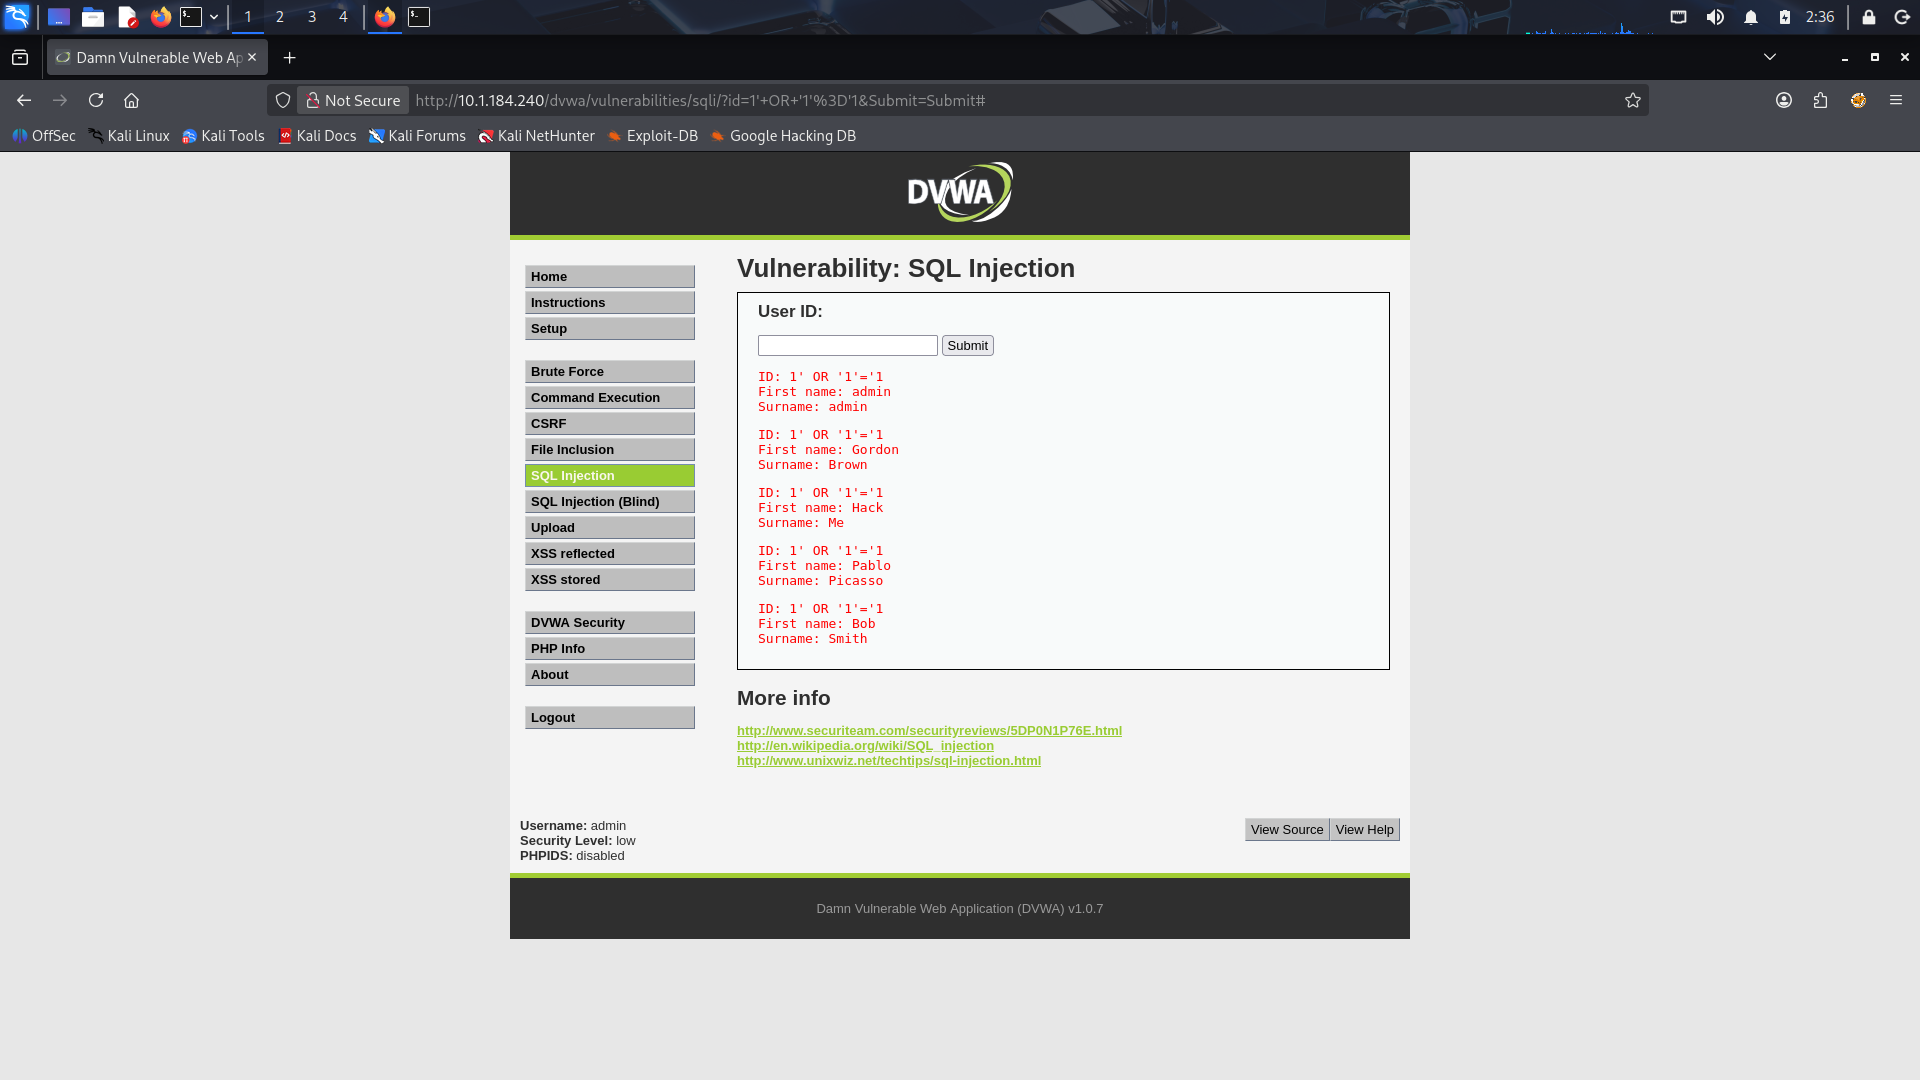Lock the screen with padlock icon
The image size is (1920, 1080).
(x=1868, y=17)
